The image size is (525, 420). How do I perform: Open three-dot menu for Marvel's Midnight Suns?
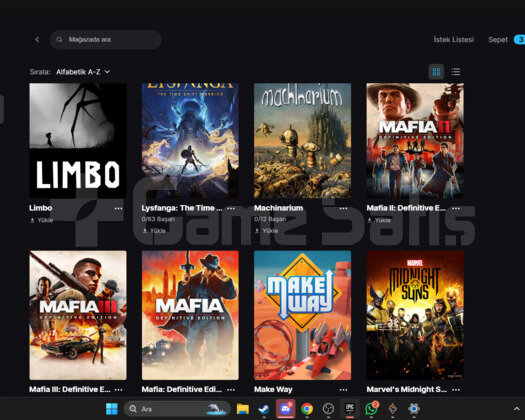click(456, 390)
